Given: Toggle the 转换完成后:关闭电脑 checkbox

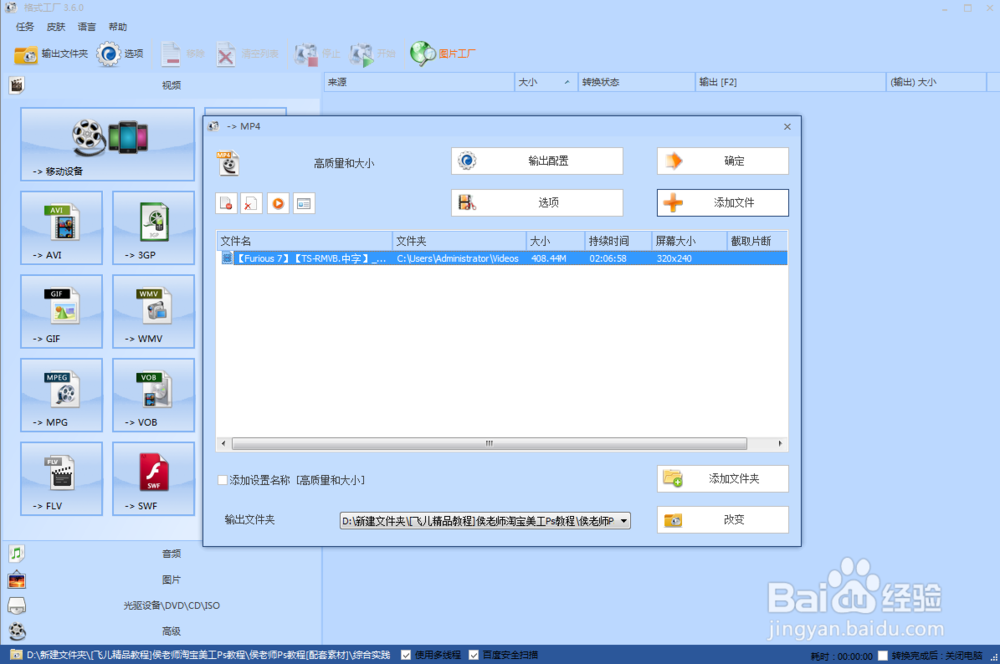Looking at the screenshot, I should pos(883,656).
